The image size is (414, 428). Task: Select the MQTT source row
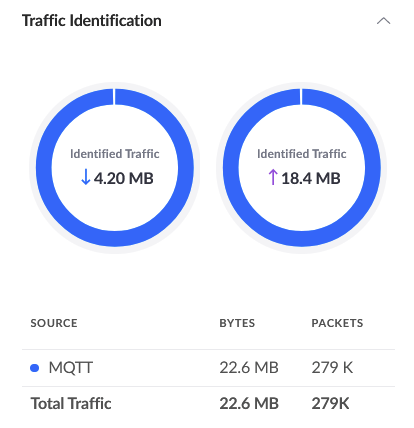tap(208, 368)
